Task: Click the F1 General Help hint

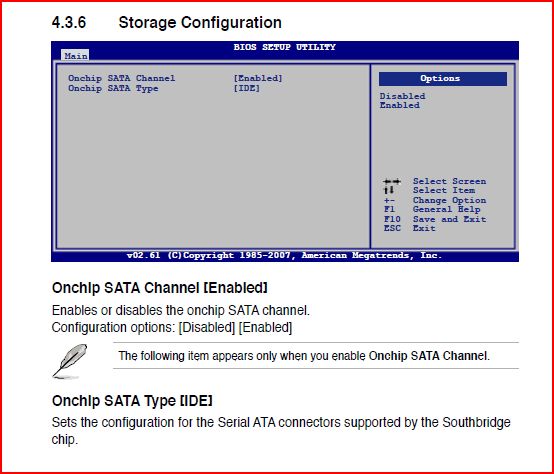Action: pos(432,209)
